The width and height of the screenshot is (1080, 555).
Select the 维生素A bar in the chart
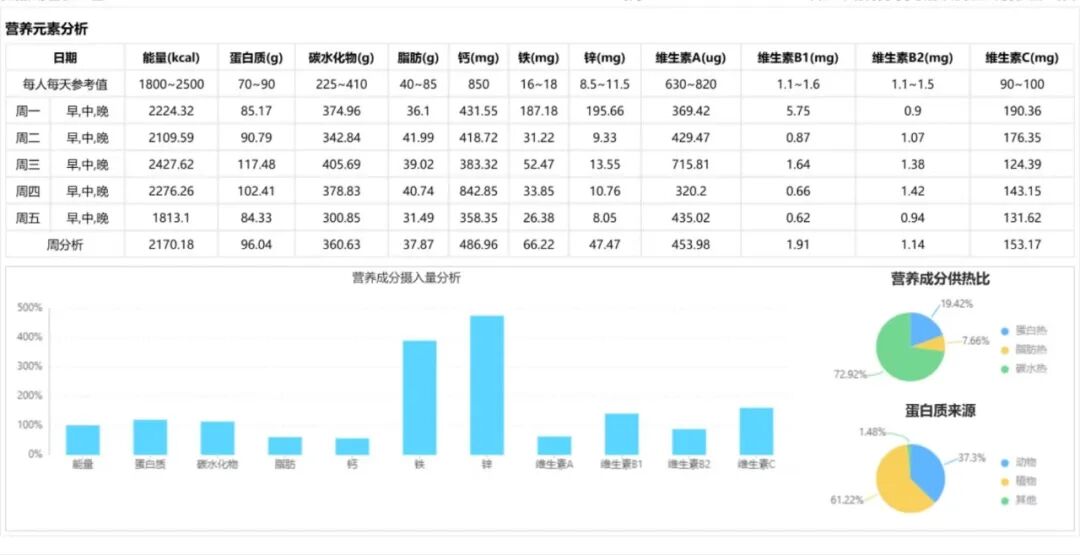pyautogui.click(x=554, y=445)
